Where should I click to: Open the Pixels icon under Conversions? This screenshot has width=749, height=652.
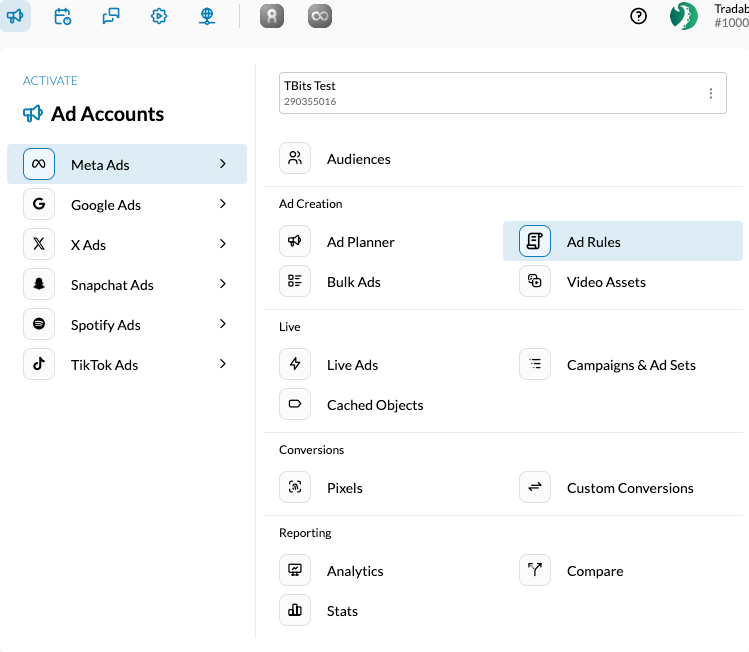[x=295, y=488]
